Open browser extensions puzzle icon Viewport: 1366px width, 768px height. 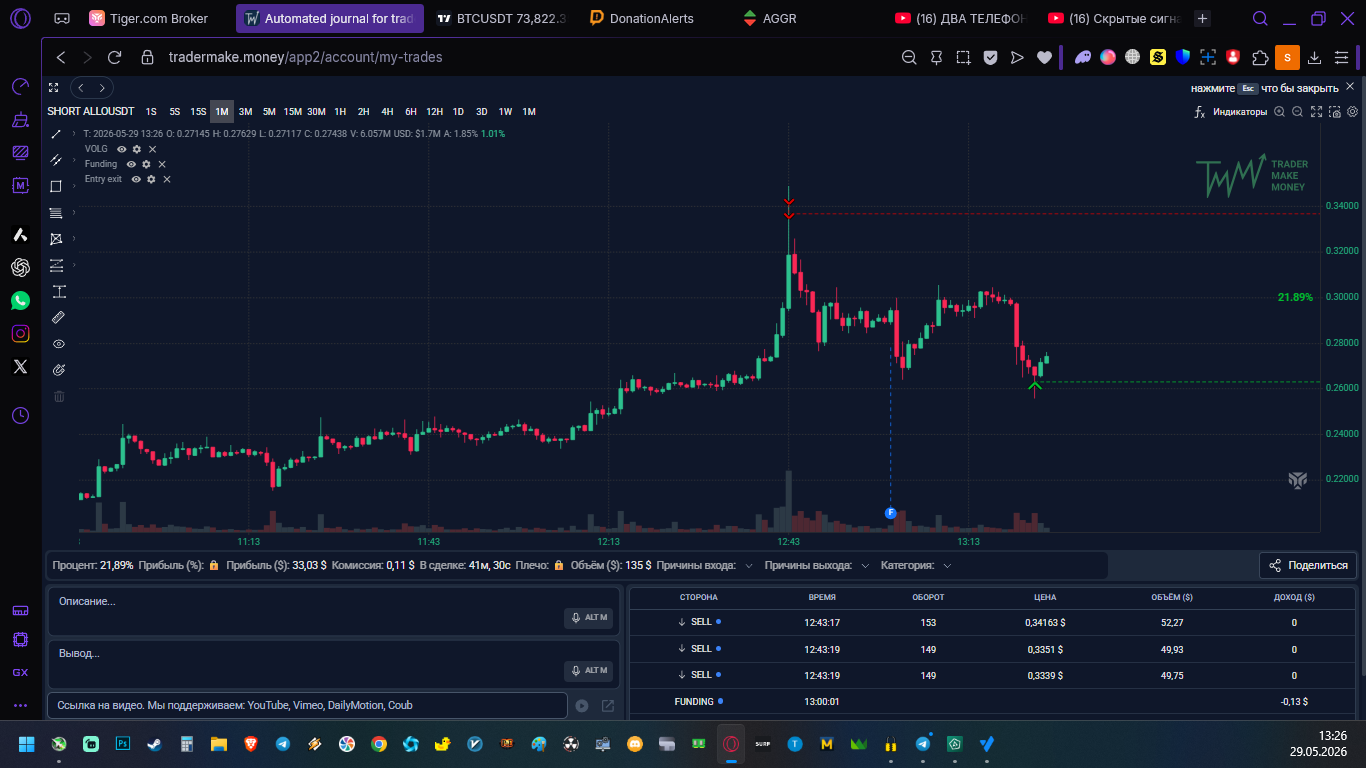[1260, 58]
